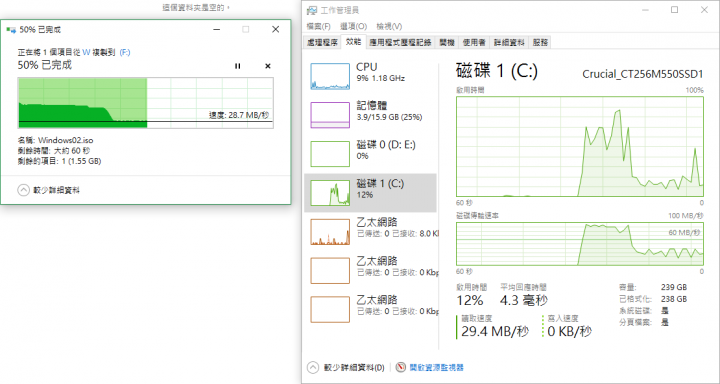
Task: Select the 效能 tab
Action: 354,42
